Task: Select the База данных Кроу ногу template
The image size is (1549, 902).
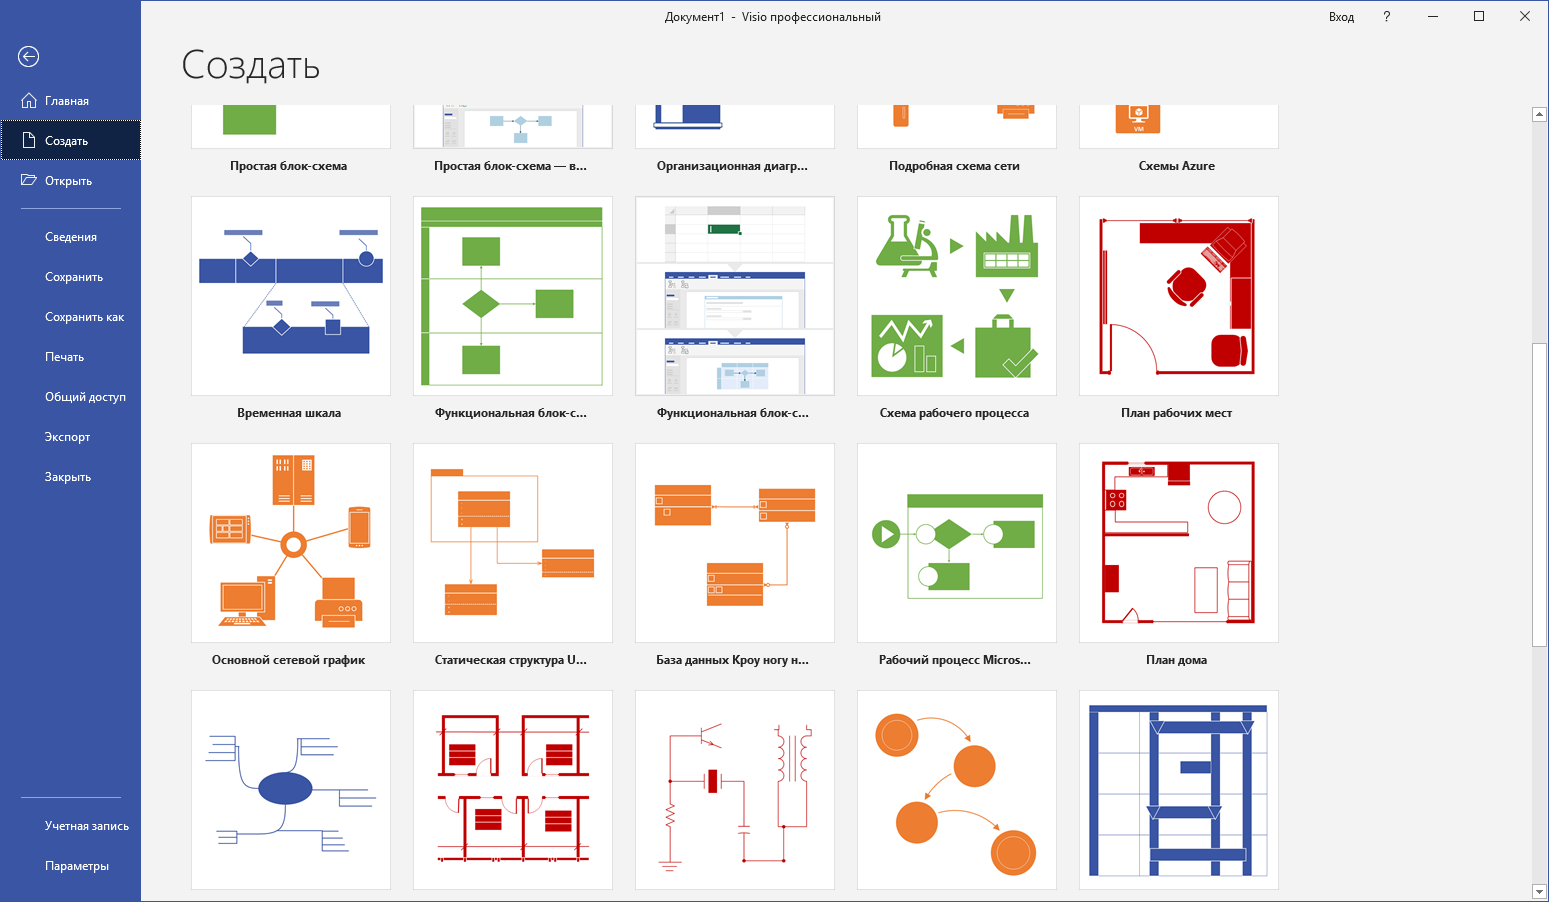Action: point(734,543)
